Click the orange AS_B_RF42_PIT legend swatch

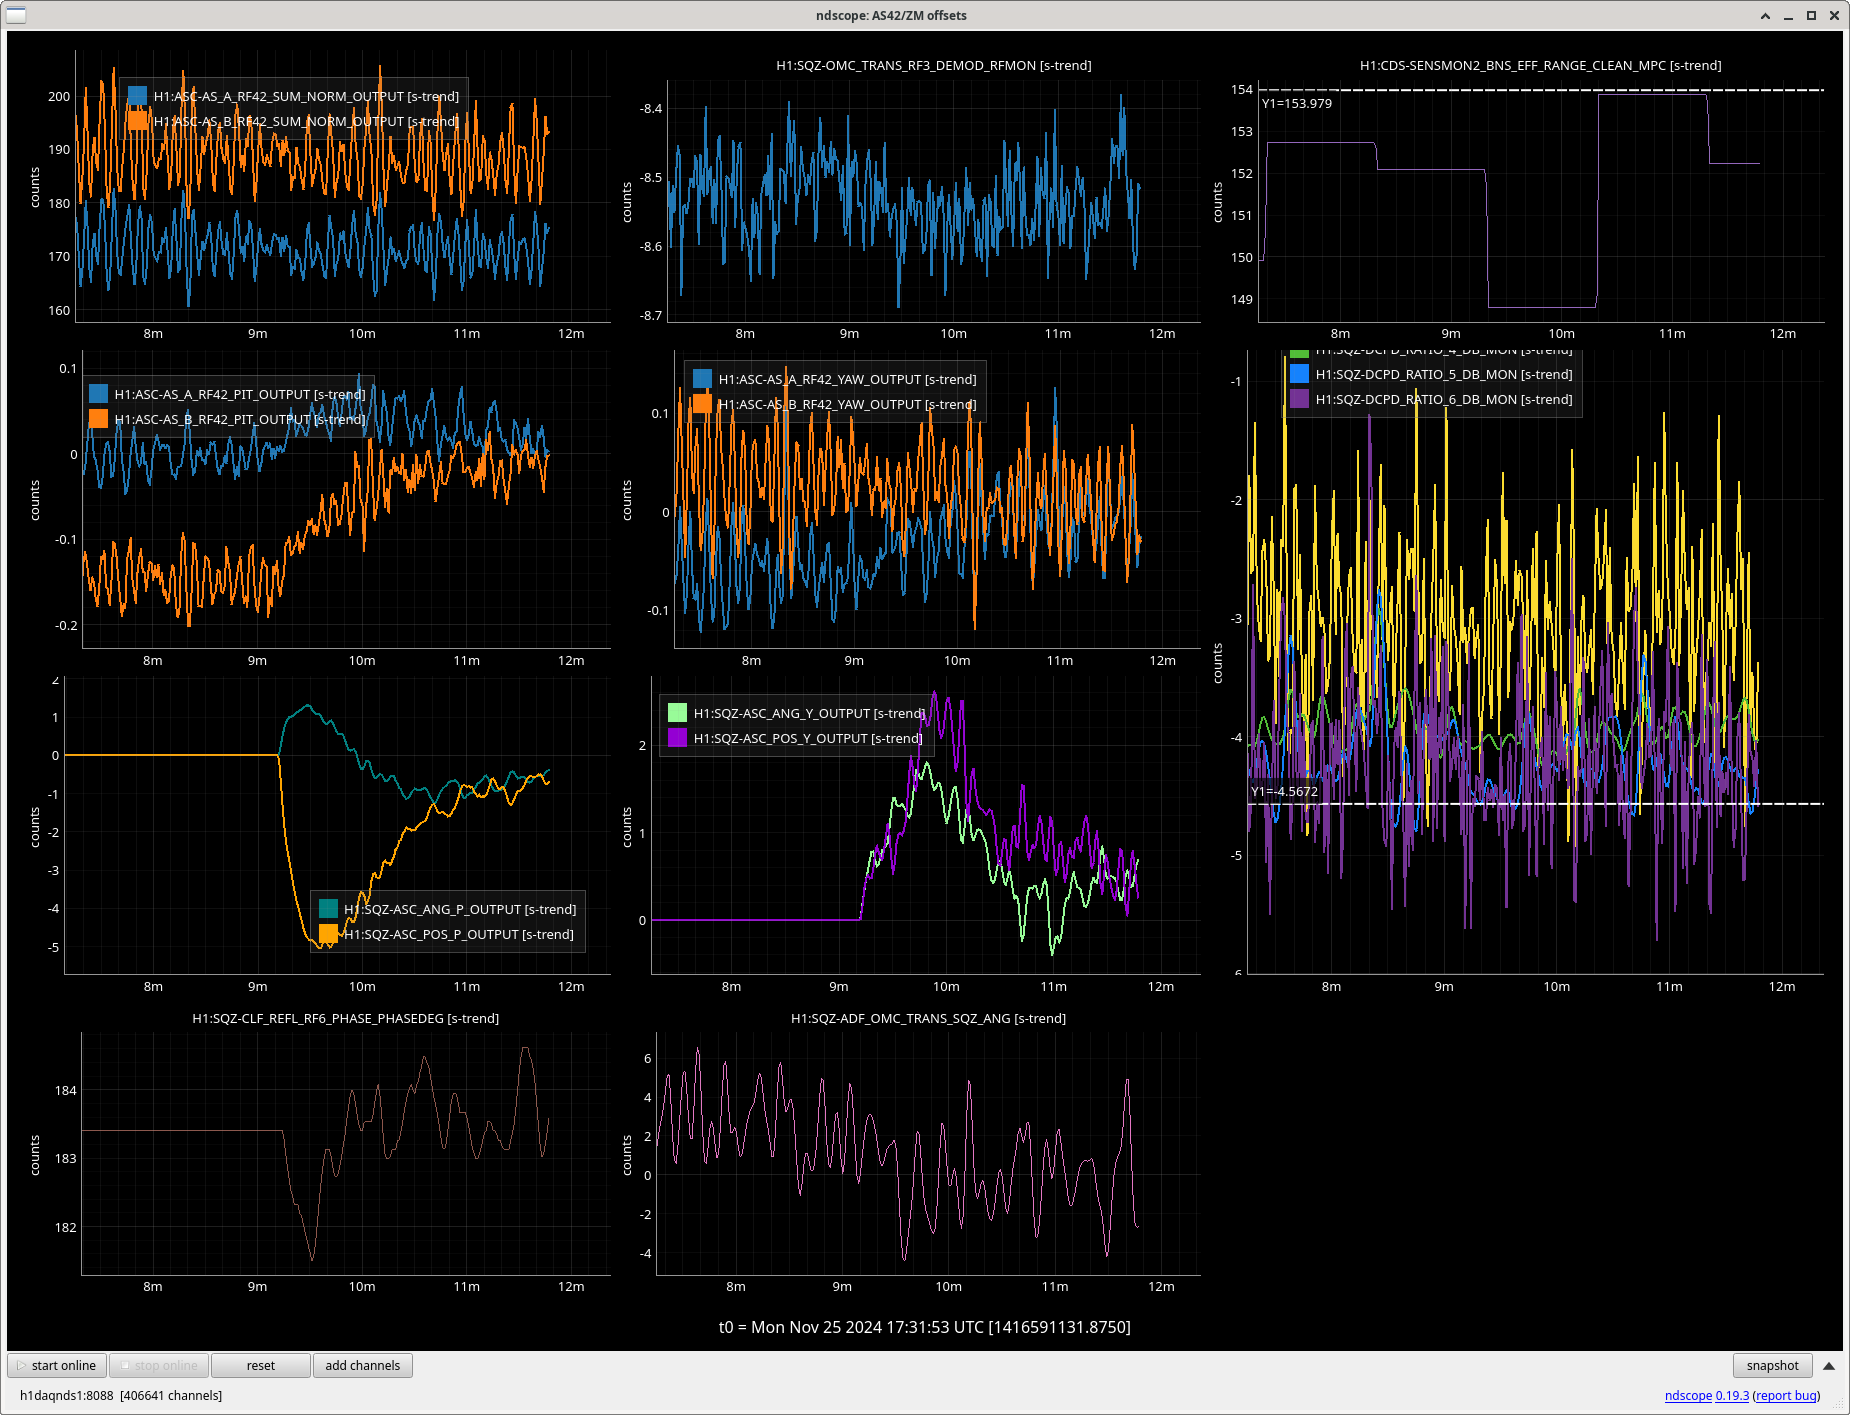coord(98,419)
